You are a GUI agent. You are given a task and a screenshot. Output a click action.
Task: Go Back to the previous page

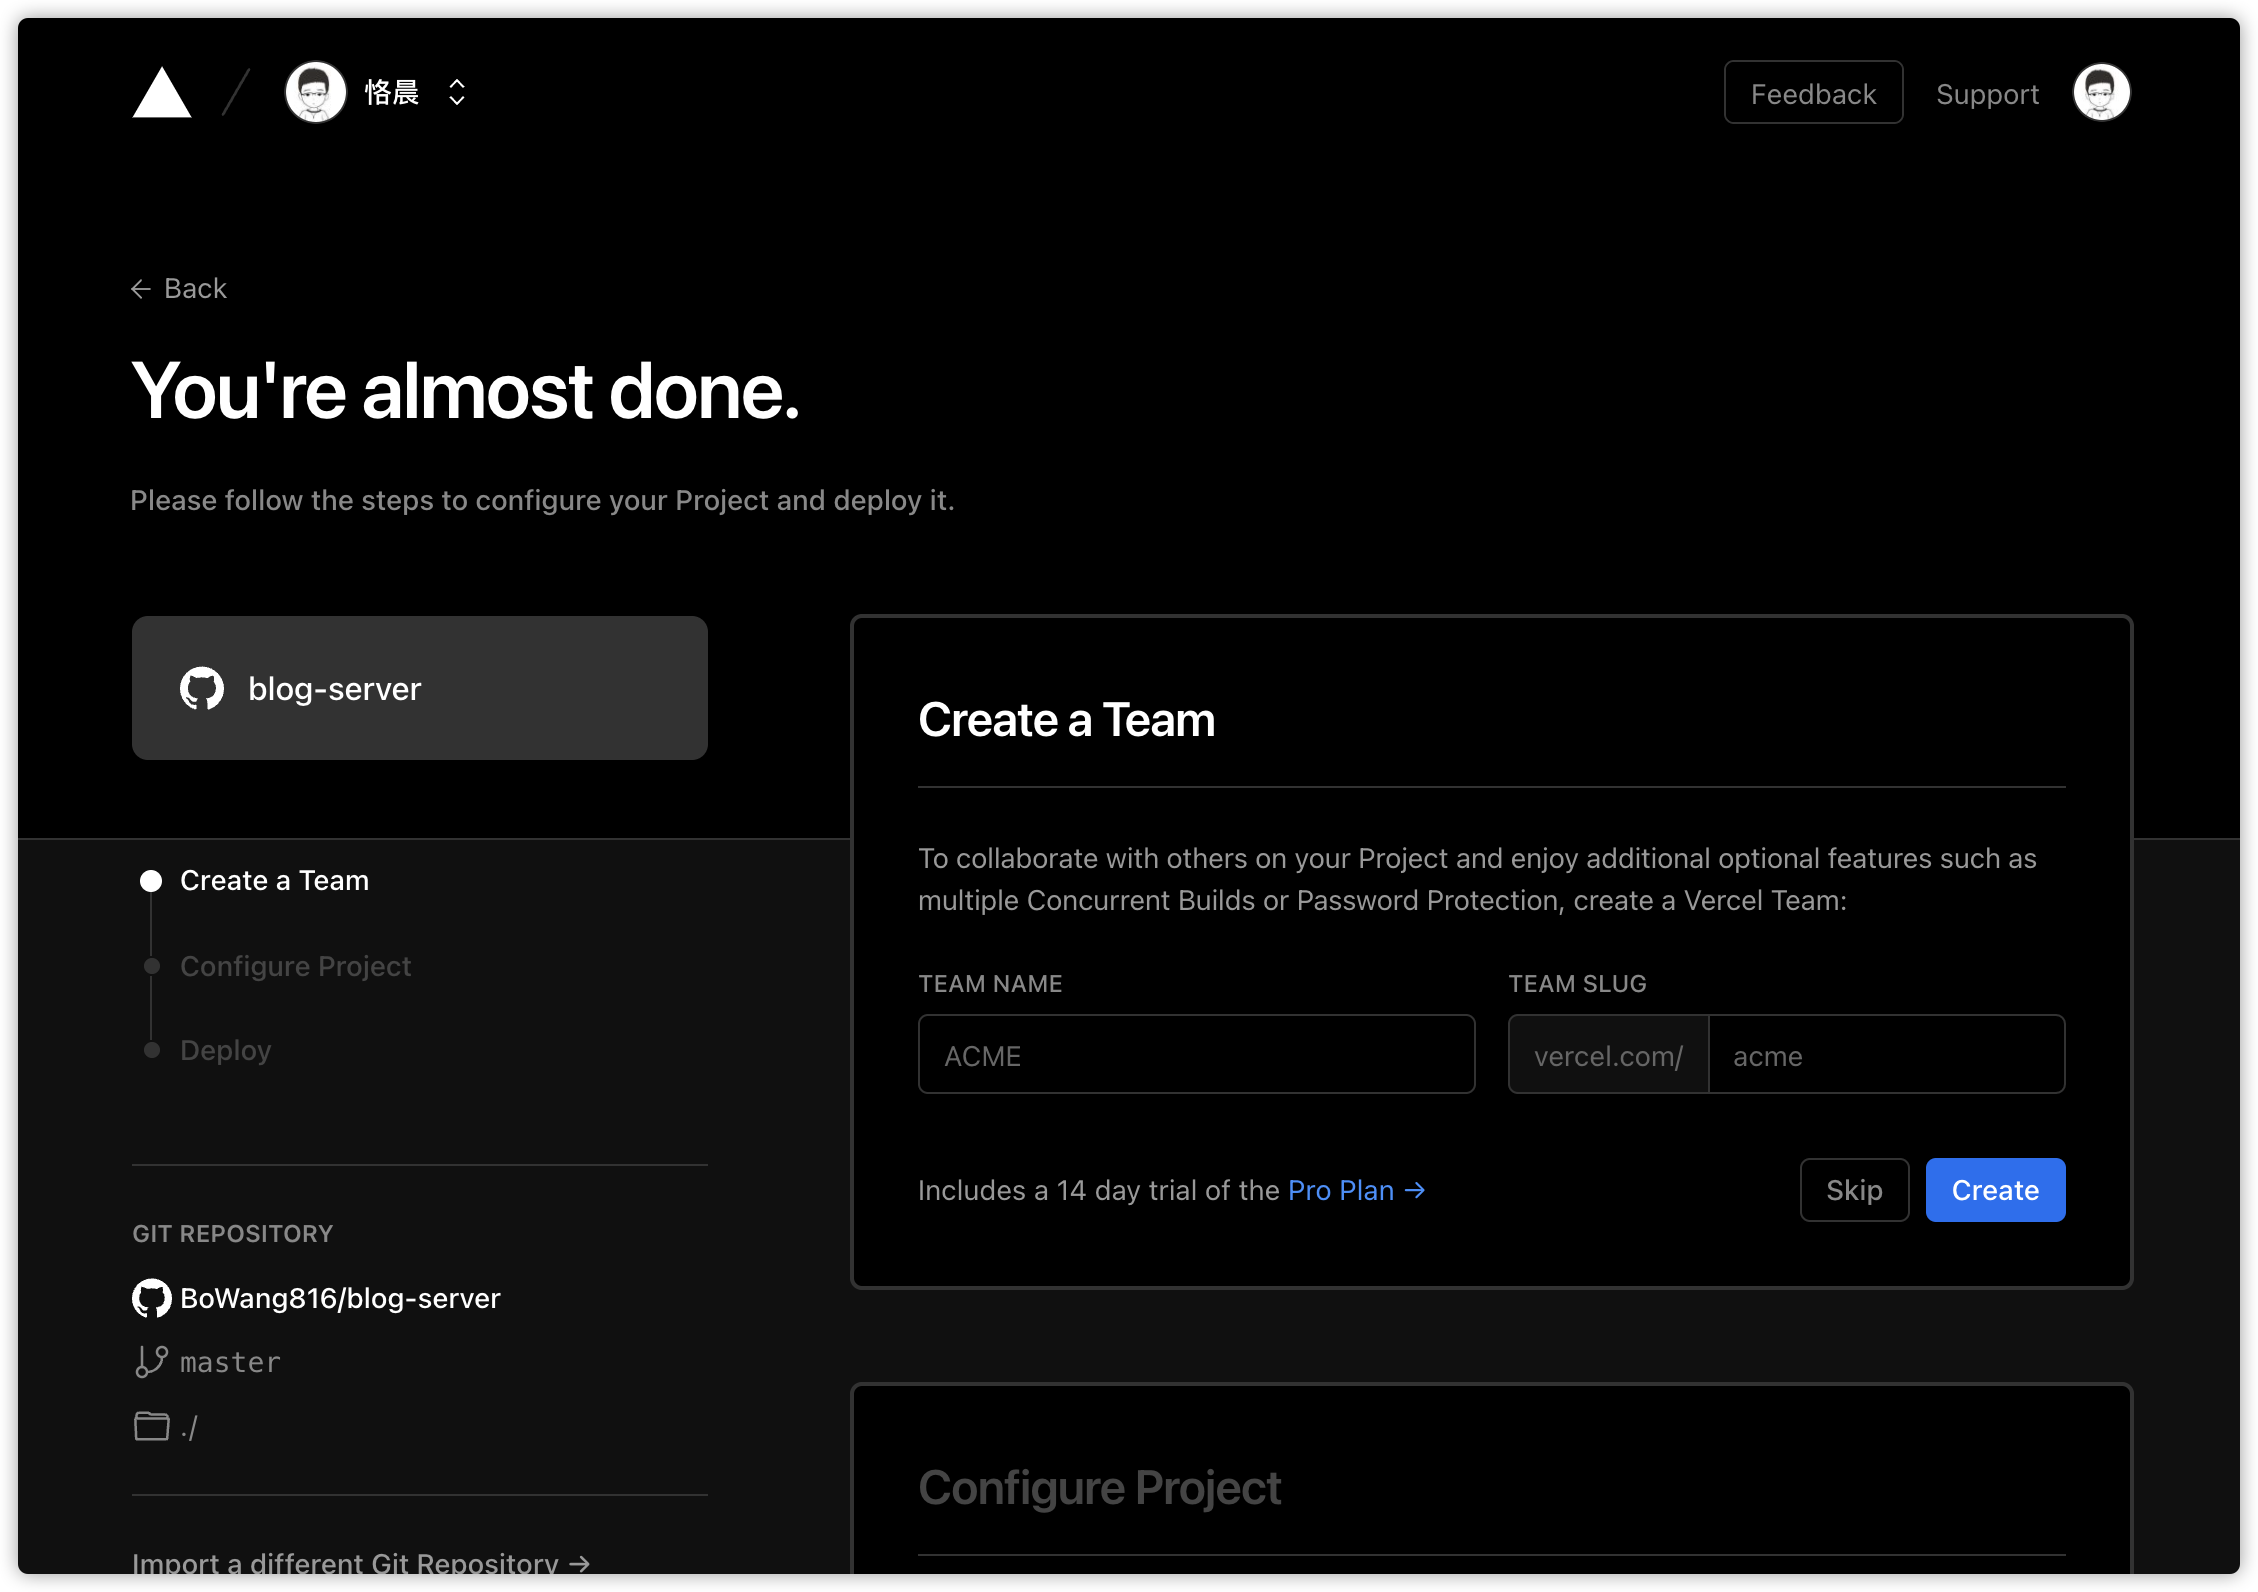(180, 289)
